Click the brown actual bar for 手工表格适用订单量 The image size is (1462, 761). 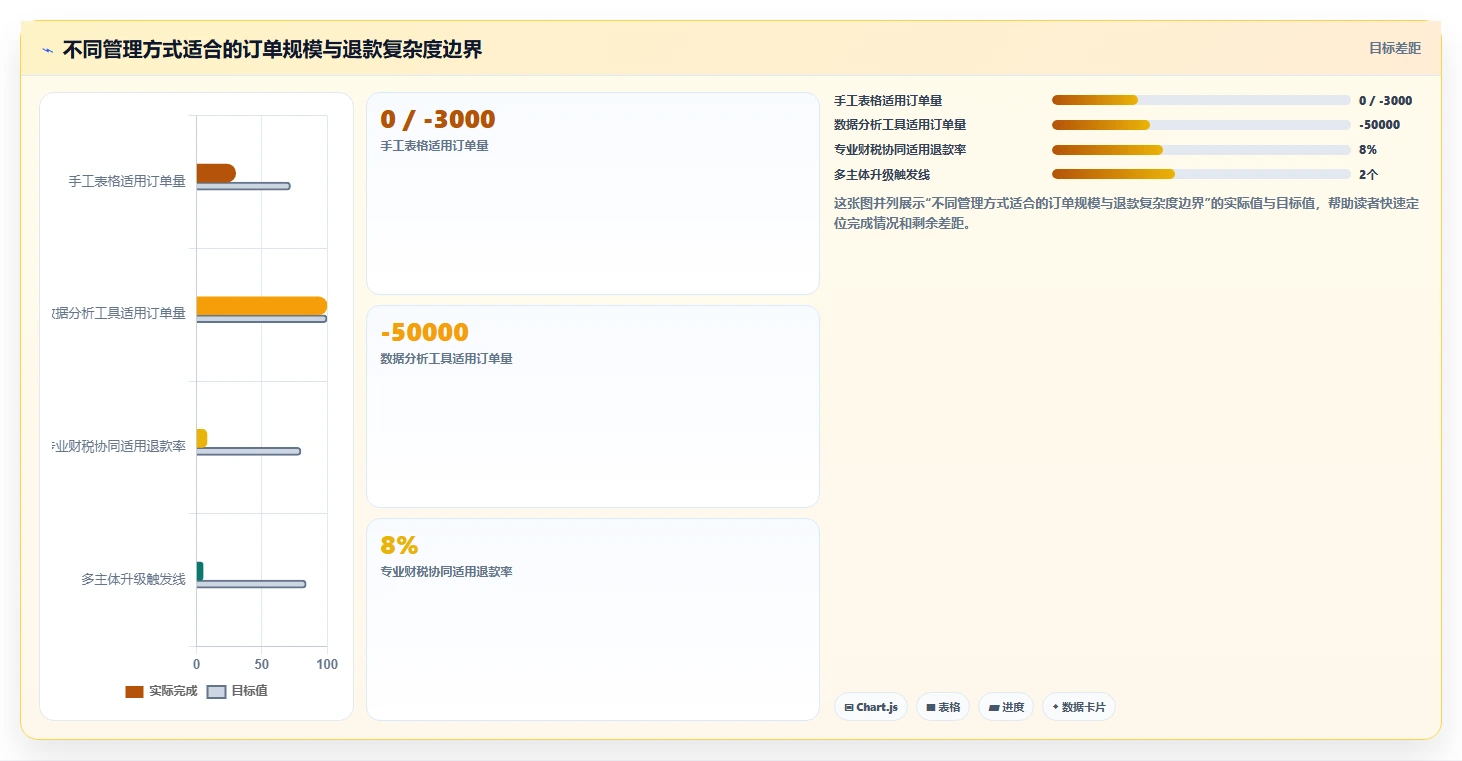click(x=216, y=173)
